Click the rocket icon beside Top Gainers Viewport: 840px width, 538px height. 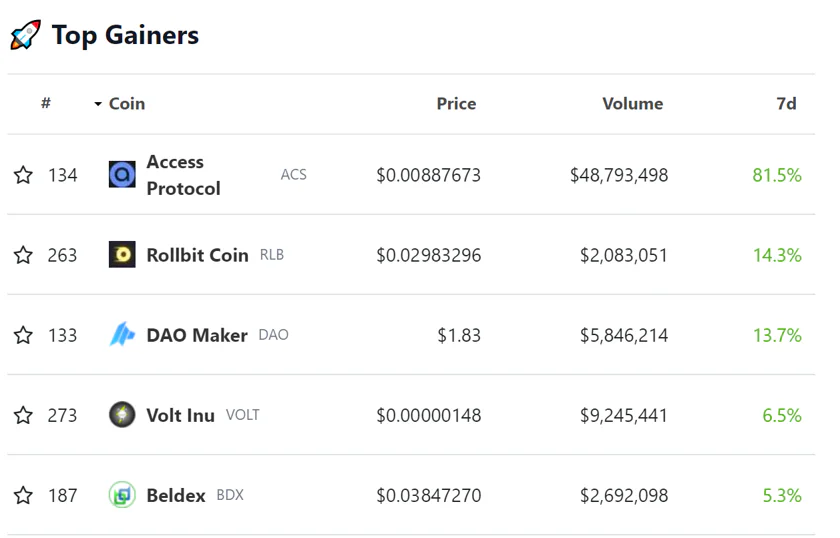25,35
